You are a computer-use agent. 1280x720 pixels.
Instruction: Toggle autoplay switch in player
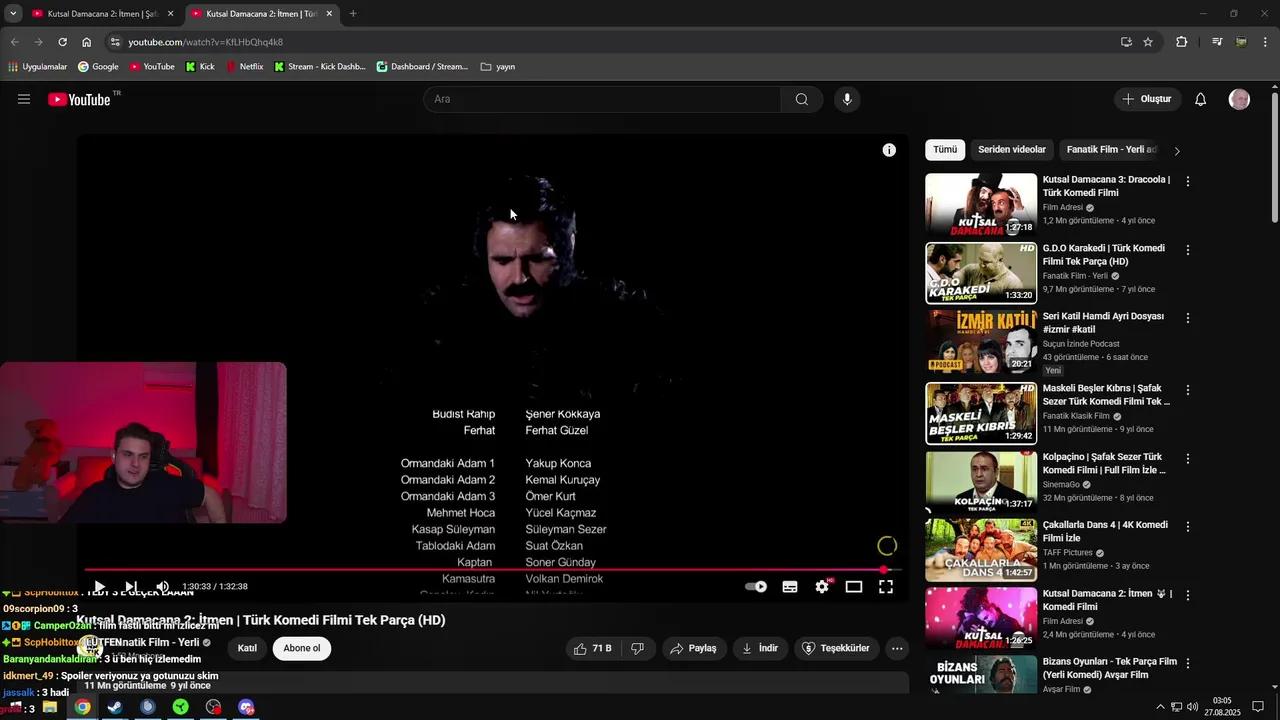pos(756,587)
